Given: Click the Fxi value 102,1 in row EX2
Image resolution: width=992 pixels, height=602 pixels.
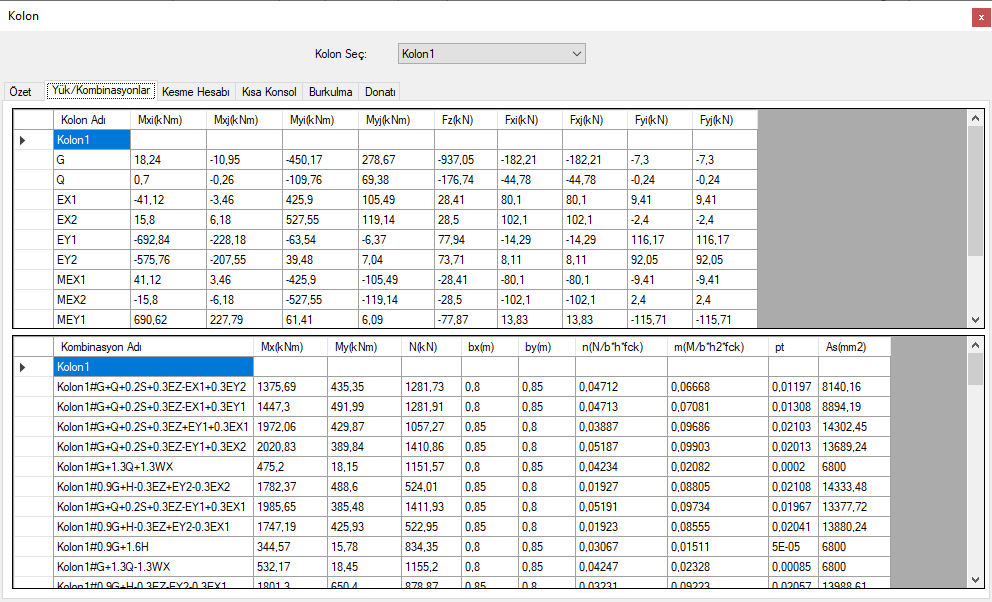Looking at the screenshot, I should click(530, 220).
